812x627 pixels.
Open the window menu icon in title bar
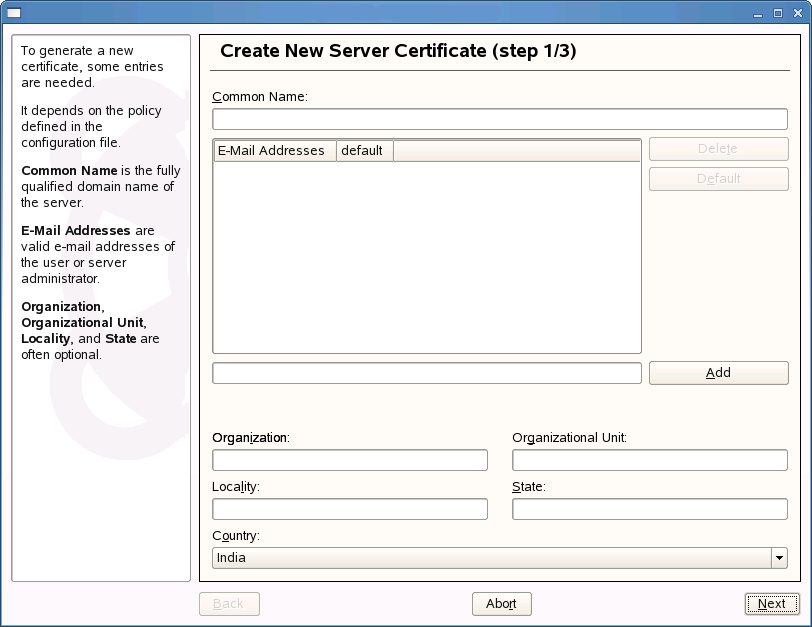tap(13, 12)
